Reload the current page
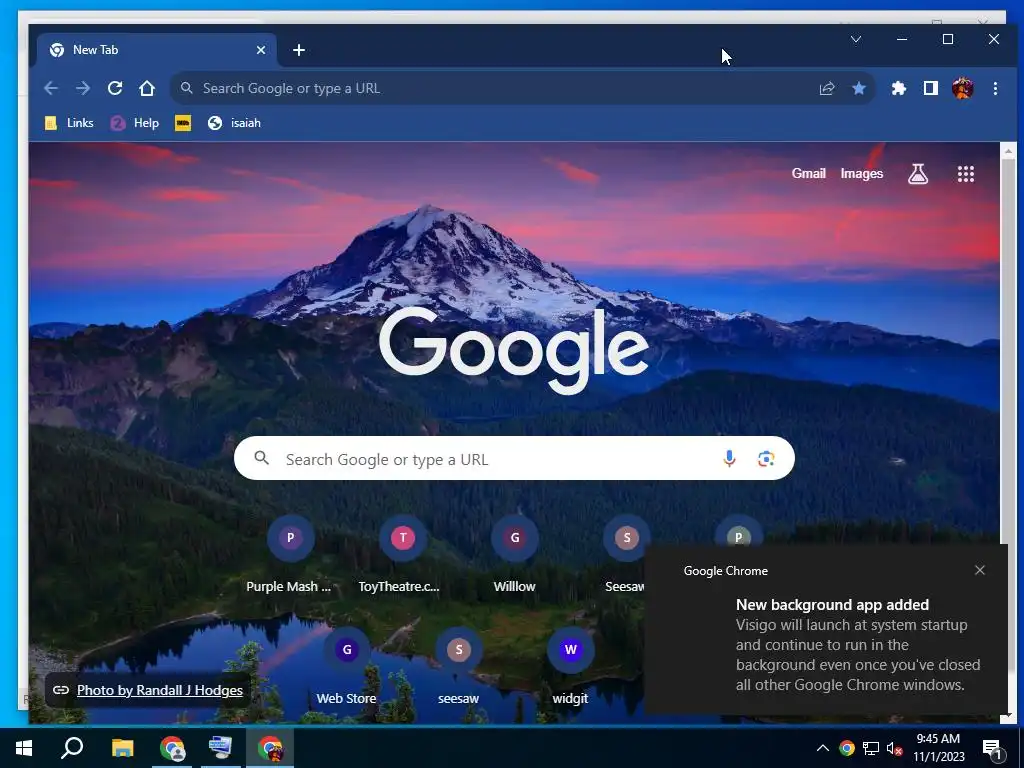Viewport: 1024px width, 768px height. pos(115,88)
